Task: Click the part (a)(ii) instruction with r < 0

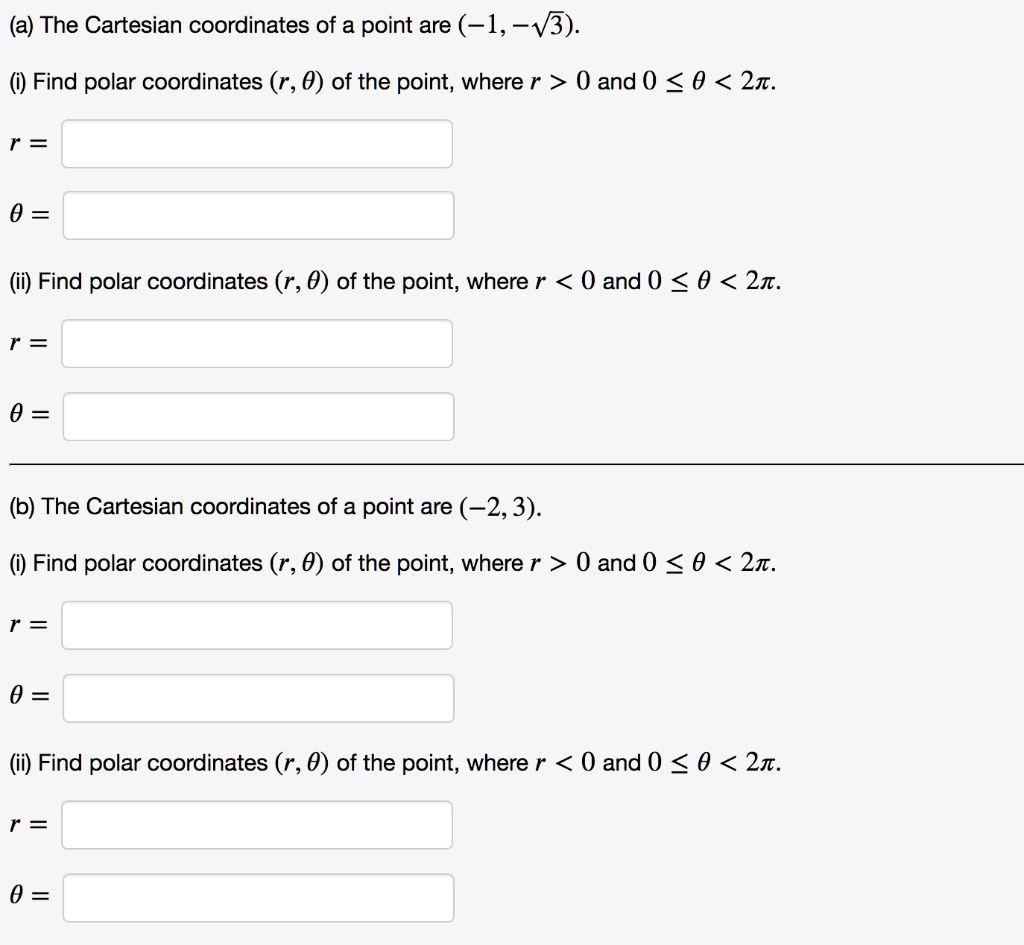Action: tap(395, 282)
